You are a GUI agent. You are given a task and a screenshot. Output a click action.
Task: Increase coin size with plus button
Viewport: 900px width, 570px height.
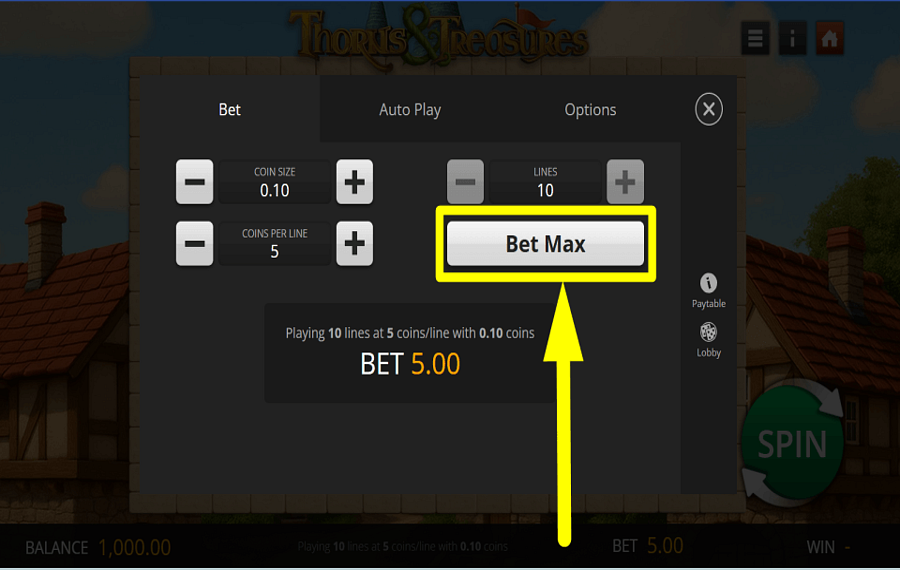click(x=355, y=182)
